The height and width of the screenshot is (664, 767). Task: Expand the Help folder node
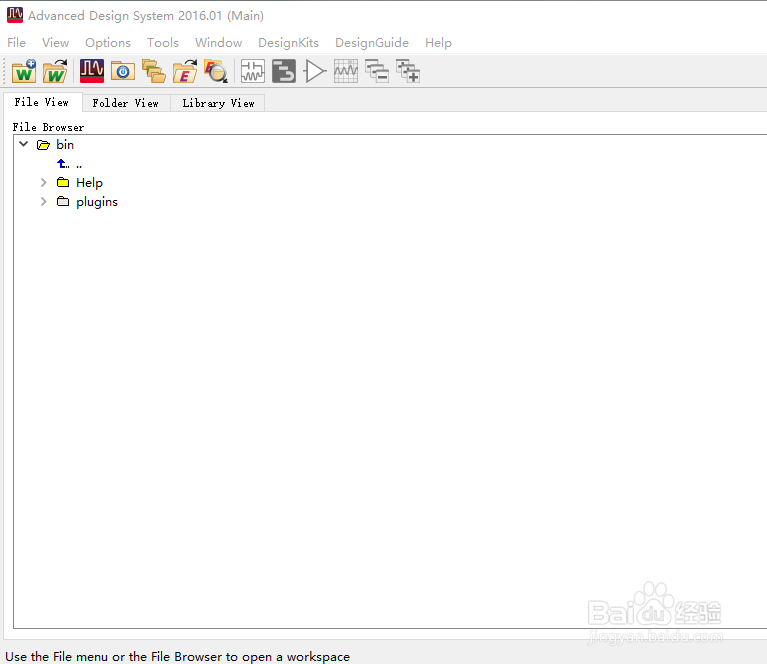tap(44, 183)
